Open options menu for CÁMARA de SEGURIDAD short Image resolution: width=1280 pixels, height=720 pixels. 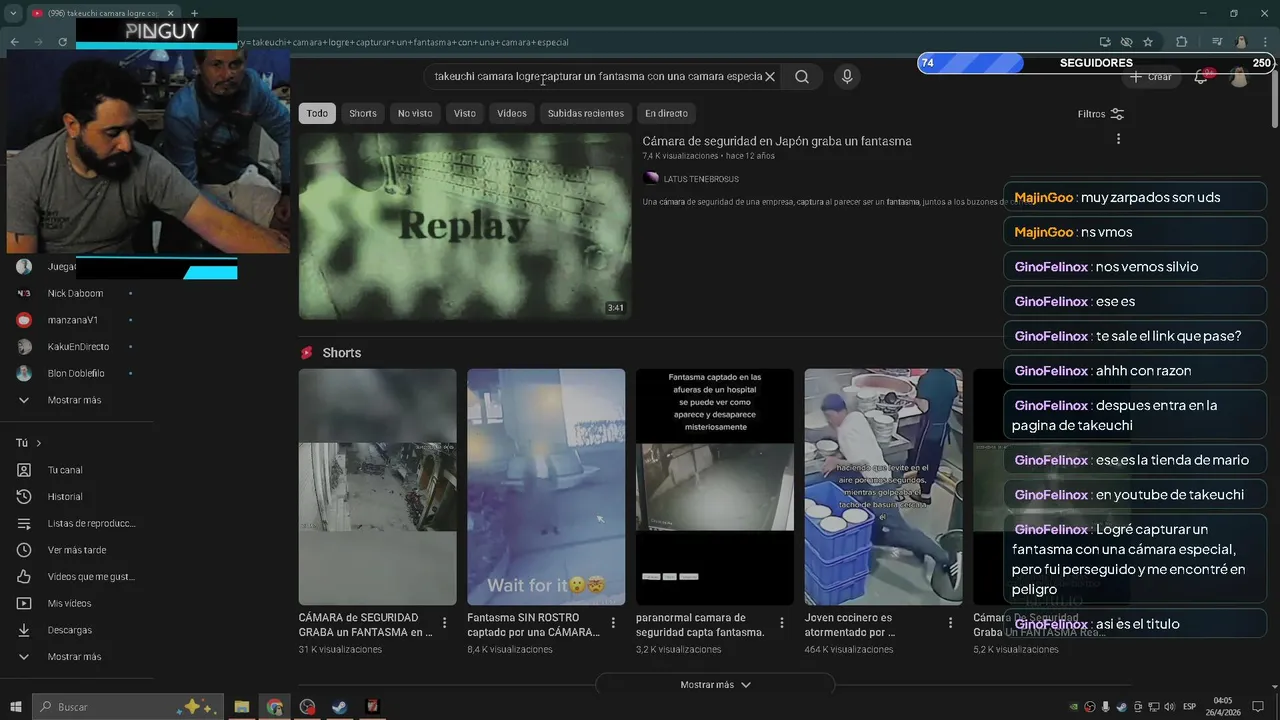[x=444, y=622]
